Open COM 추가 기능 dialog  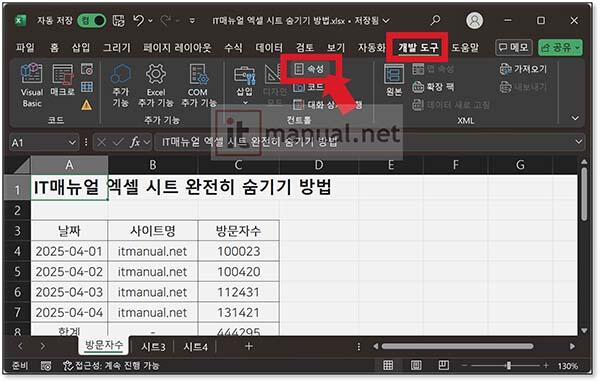tap(198, 85)
